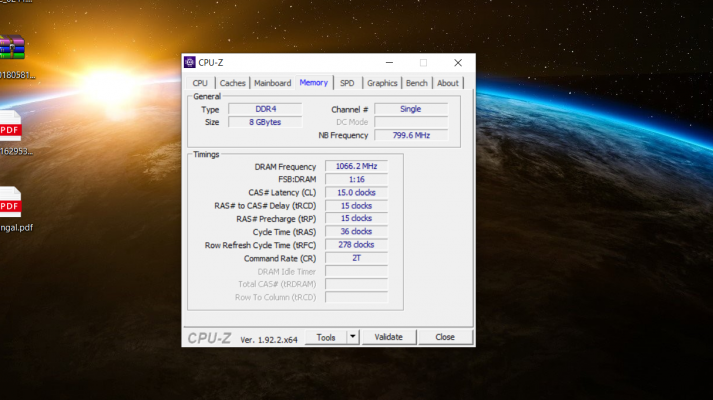Click the Tools button

point(326,337)
